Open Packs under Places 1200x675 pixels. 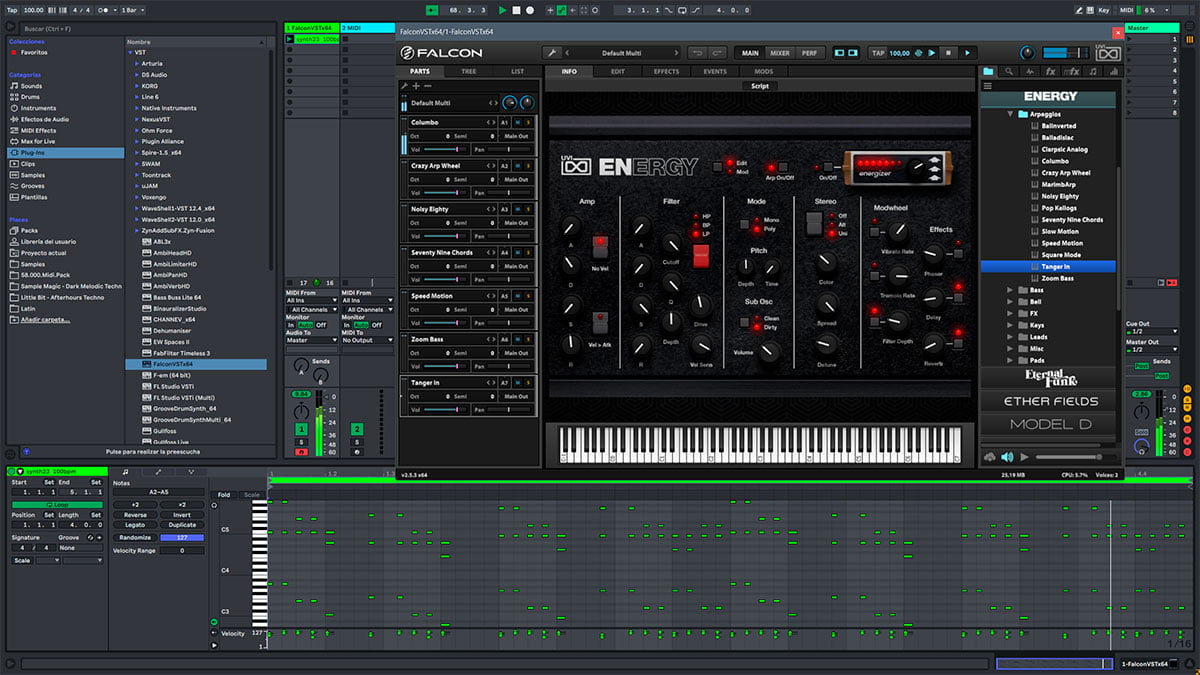(x=29, y=230)
